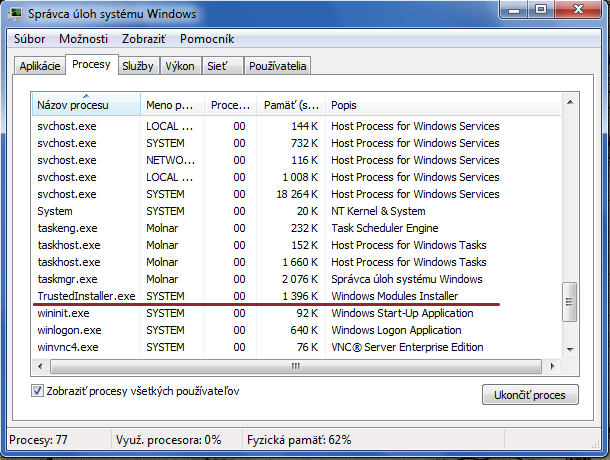Open the Možnosti menu
The width and height of the screenshot is (610, 460).
84,39
